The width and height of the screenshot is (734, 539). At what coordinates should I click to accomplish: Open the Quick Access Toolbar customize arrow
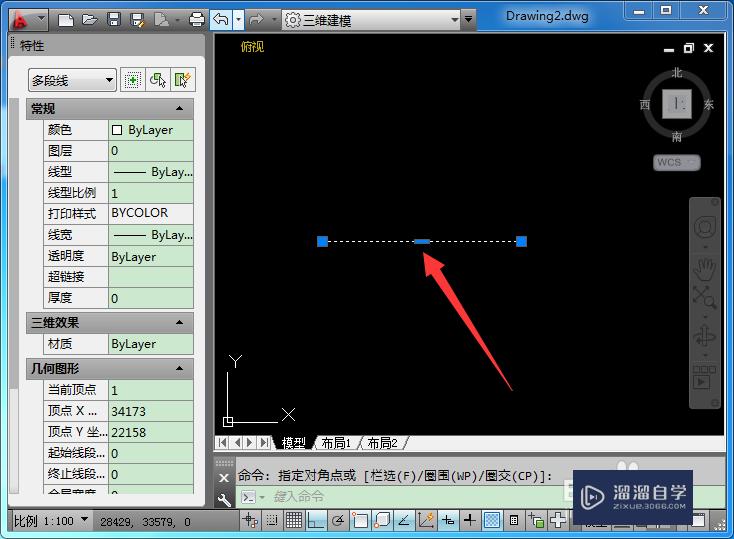click(468, 20)
